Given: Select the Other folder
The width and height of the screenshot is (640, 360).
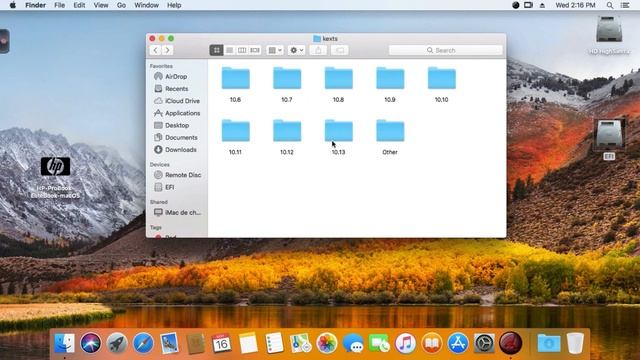Looking at the screenshot, I should (390, 131).
